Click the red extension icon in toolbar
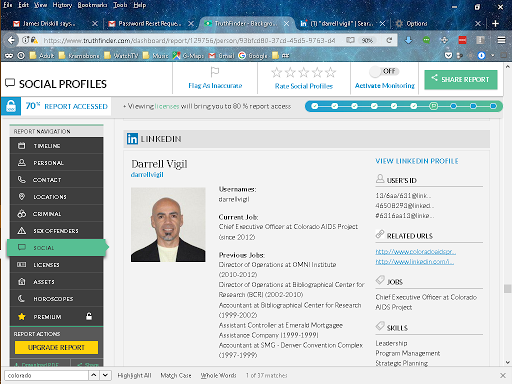Screen dimensions: 512x384 (462, 40)
